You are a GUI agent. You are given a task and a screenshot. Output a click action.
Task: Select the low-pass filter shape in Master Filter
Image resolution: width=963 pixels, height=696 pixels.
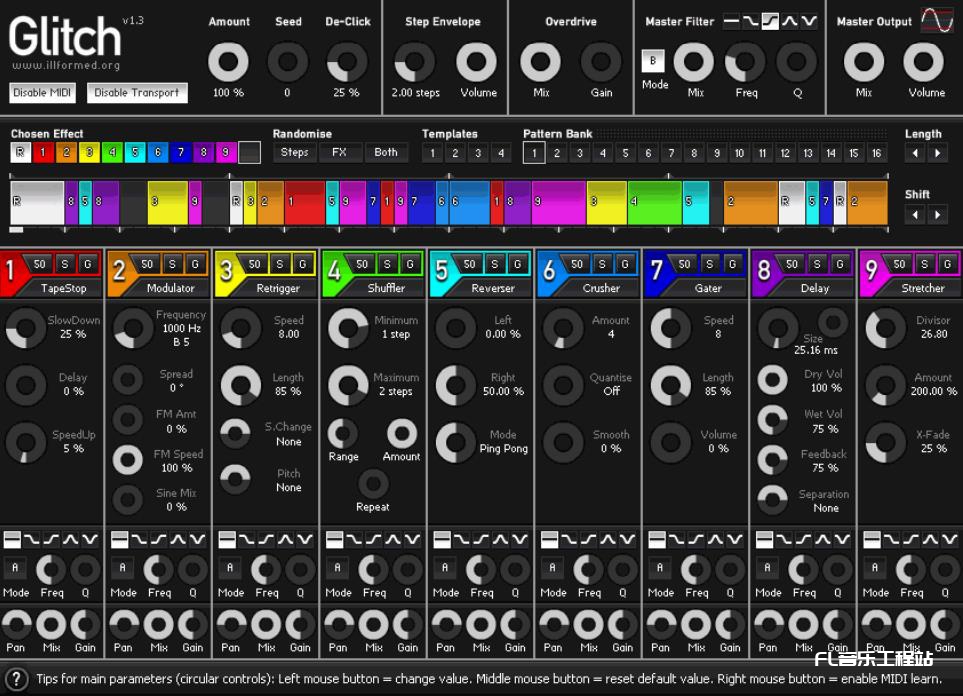tap(751, 22)
